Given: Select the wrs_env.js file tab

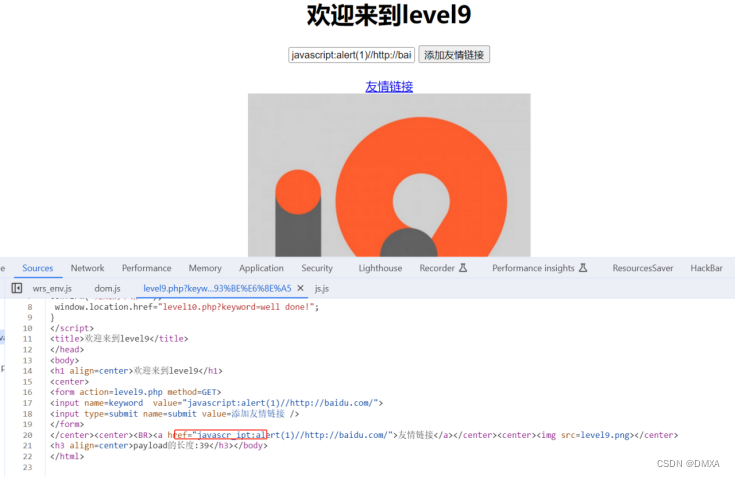Looking at the screenshot, I should tap(52, 288).
